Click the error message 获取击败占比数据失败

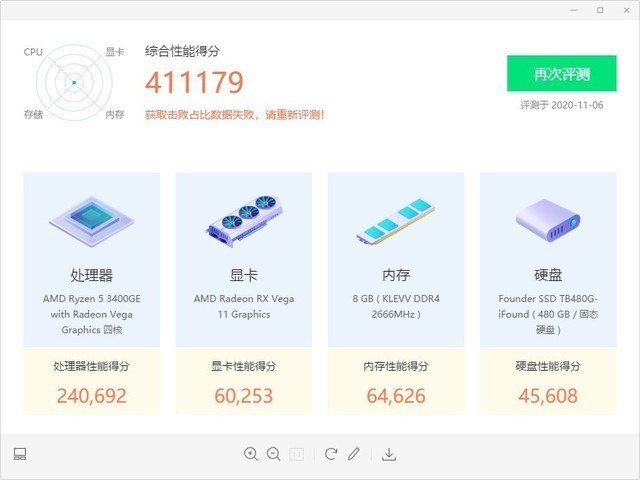(x=235, y=115)
